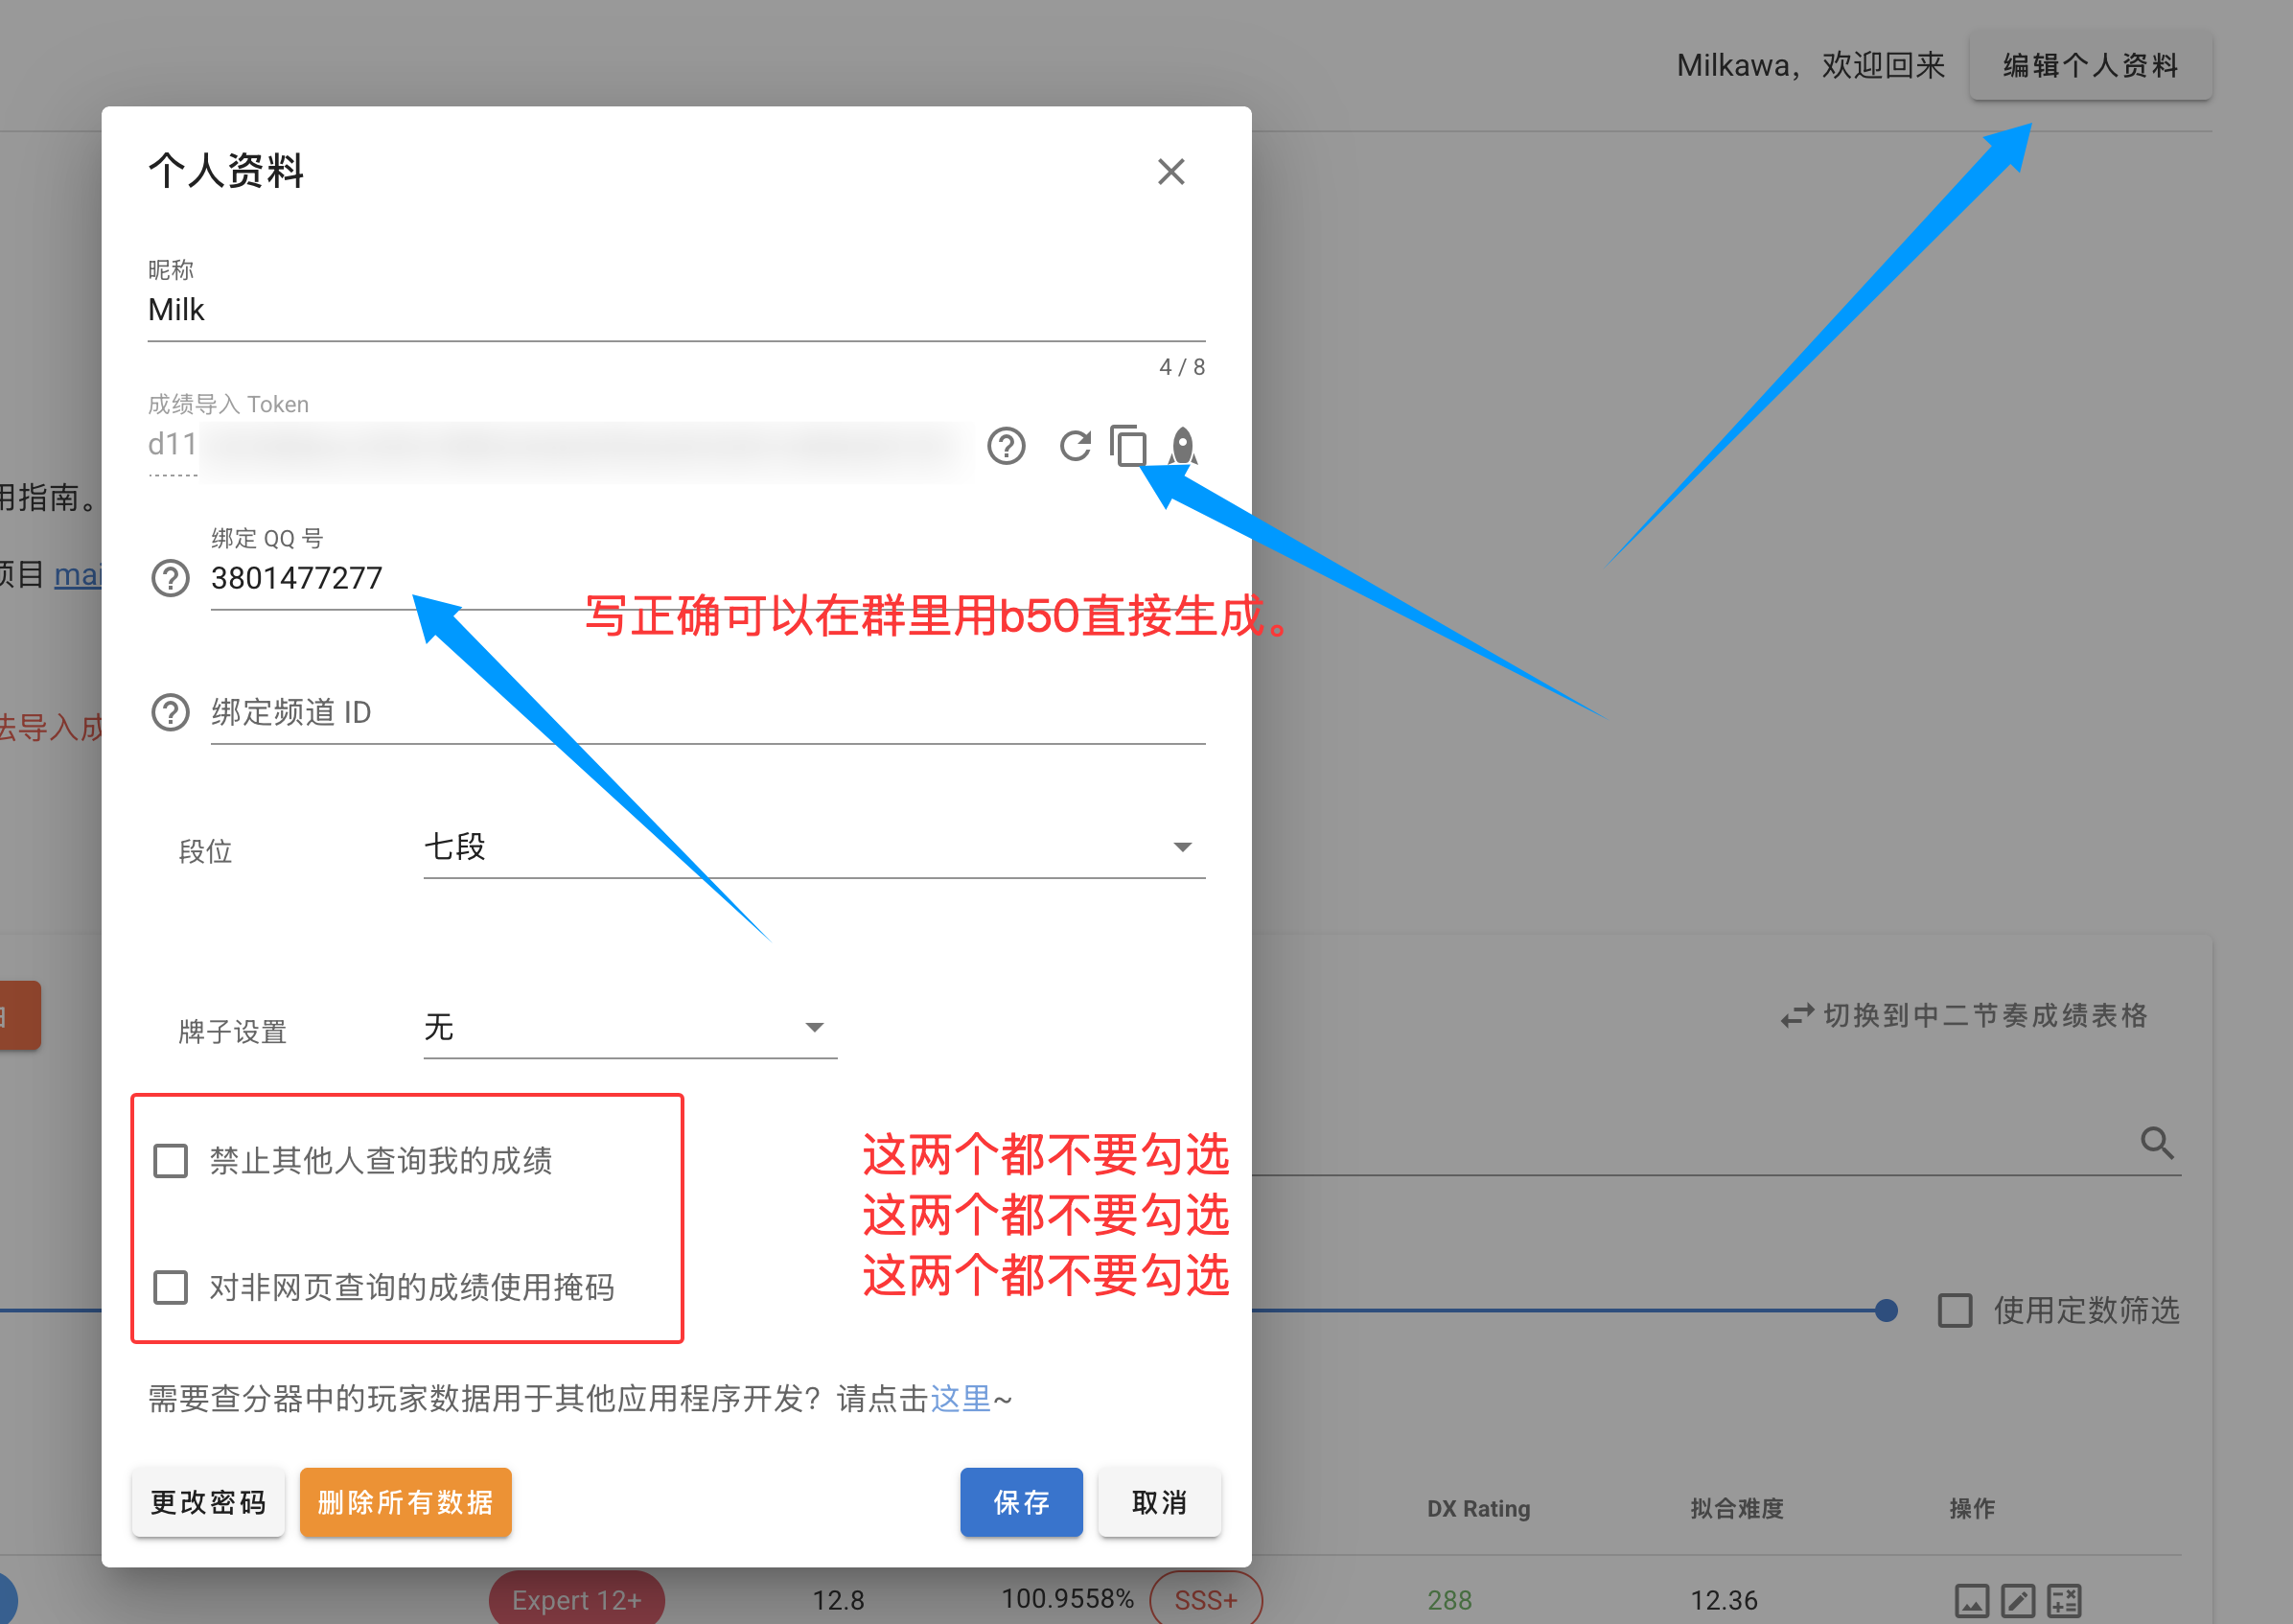
Task: Click the 保存 button
Action: pos(1020,1502)
